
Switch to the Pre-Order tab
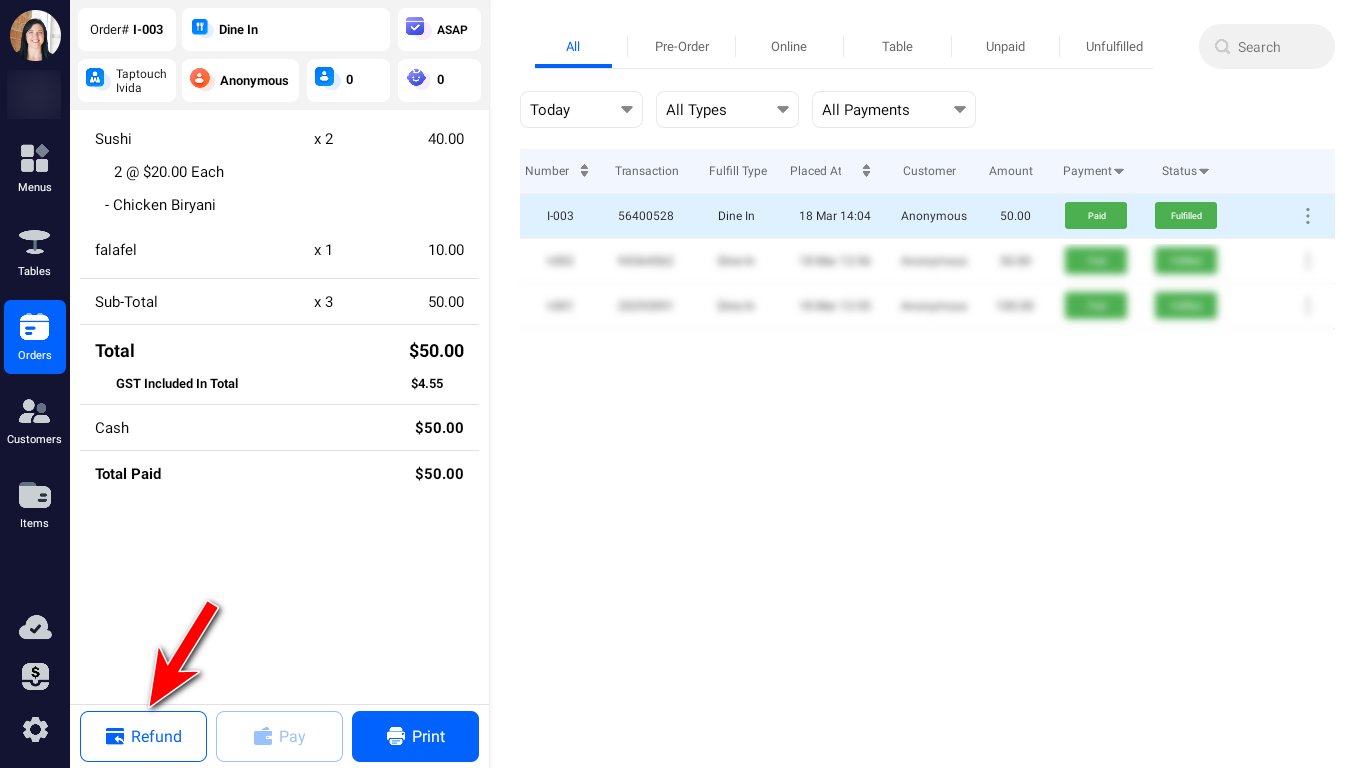(681, 47)
